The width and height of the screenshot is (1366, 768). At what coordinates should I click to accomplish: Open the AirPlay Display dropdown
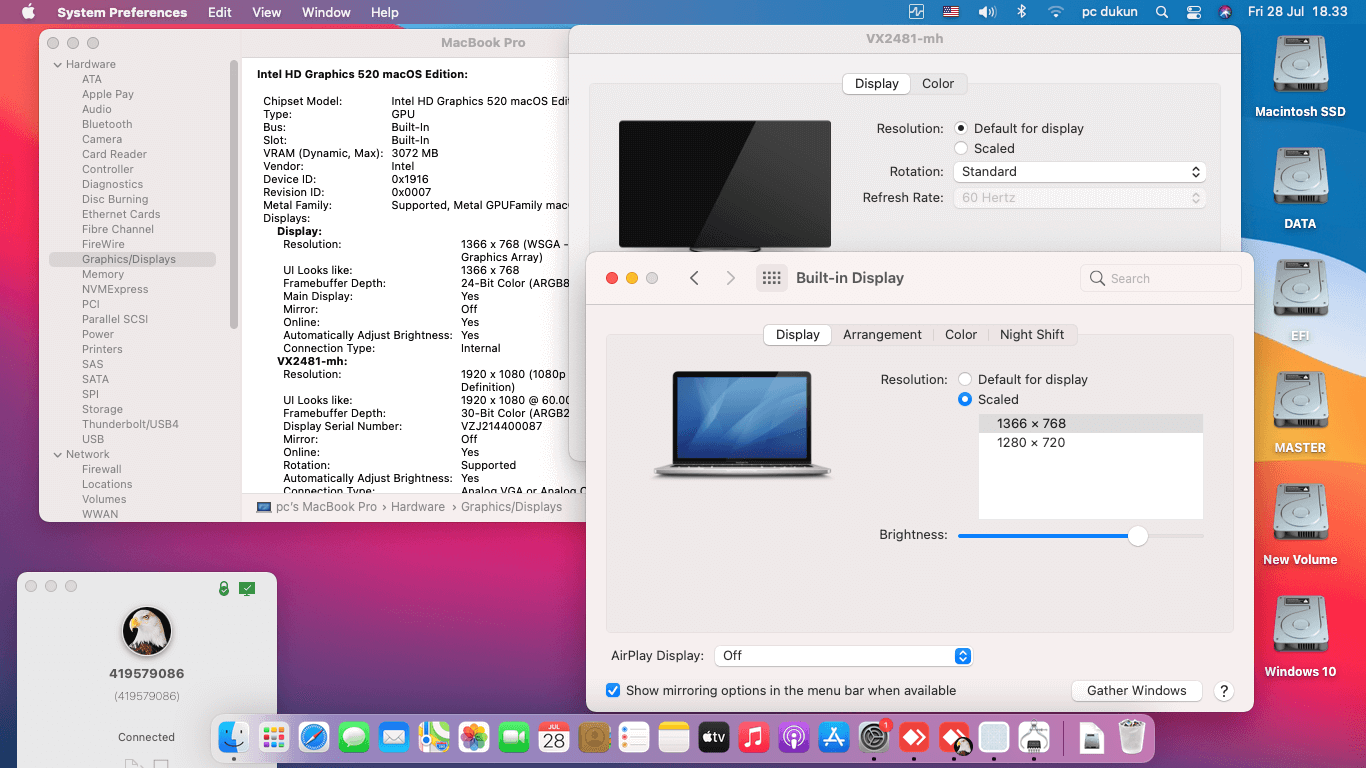pyautogui.click(x=843, y=656)
